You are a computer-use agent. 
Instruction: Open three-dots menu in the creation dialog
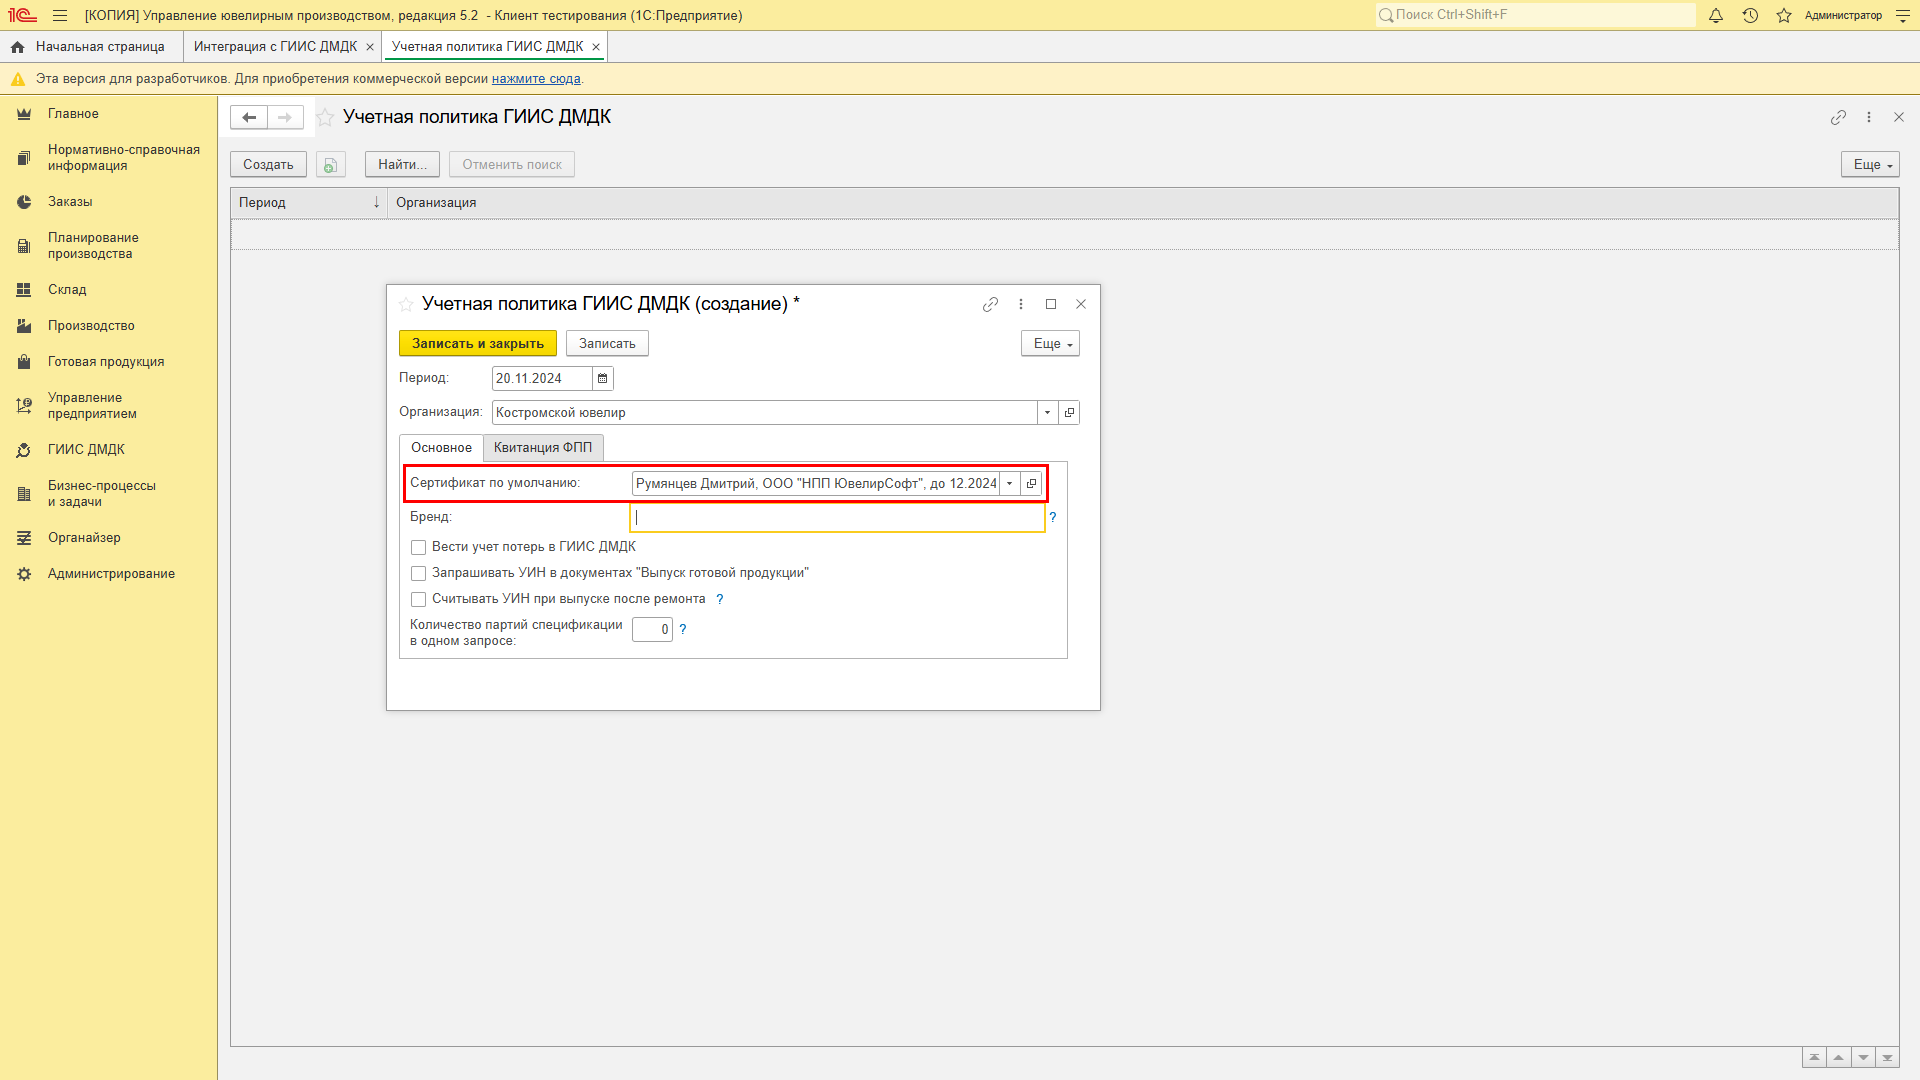coord(1021,304)
